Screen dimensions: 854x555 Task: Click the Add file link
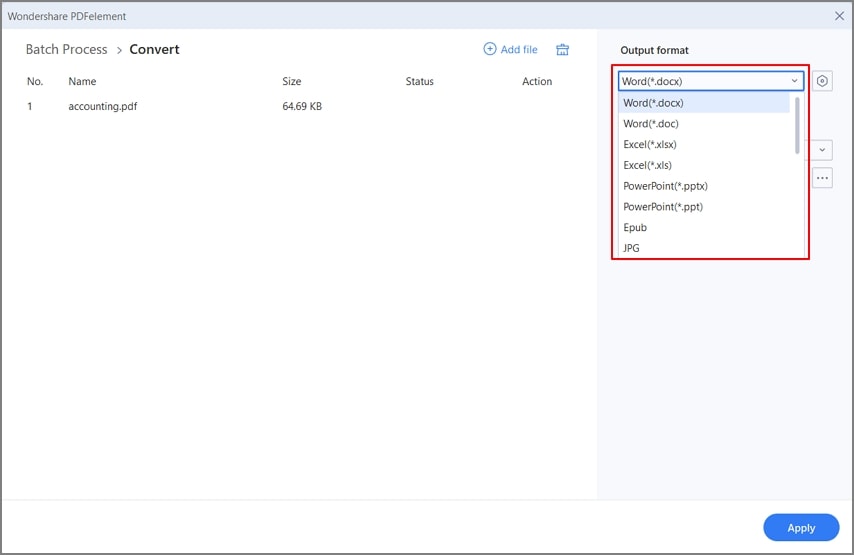point(518,50)
